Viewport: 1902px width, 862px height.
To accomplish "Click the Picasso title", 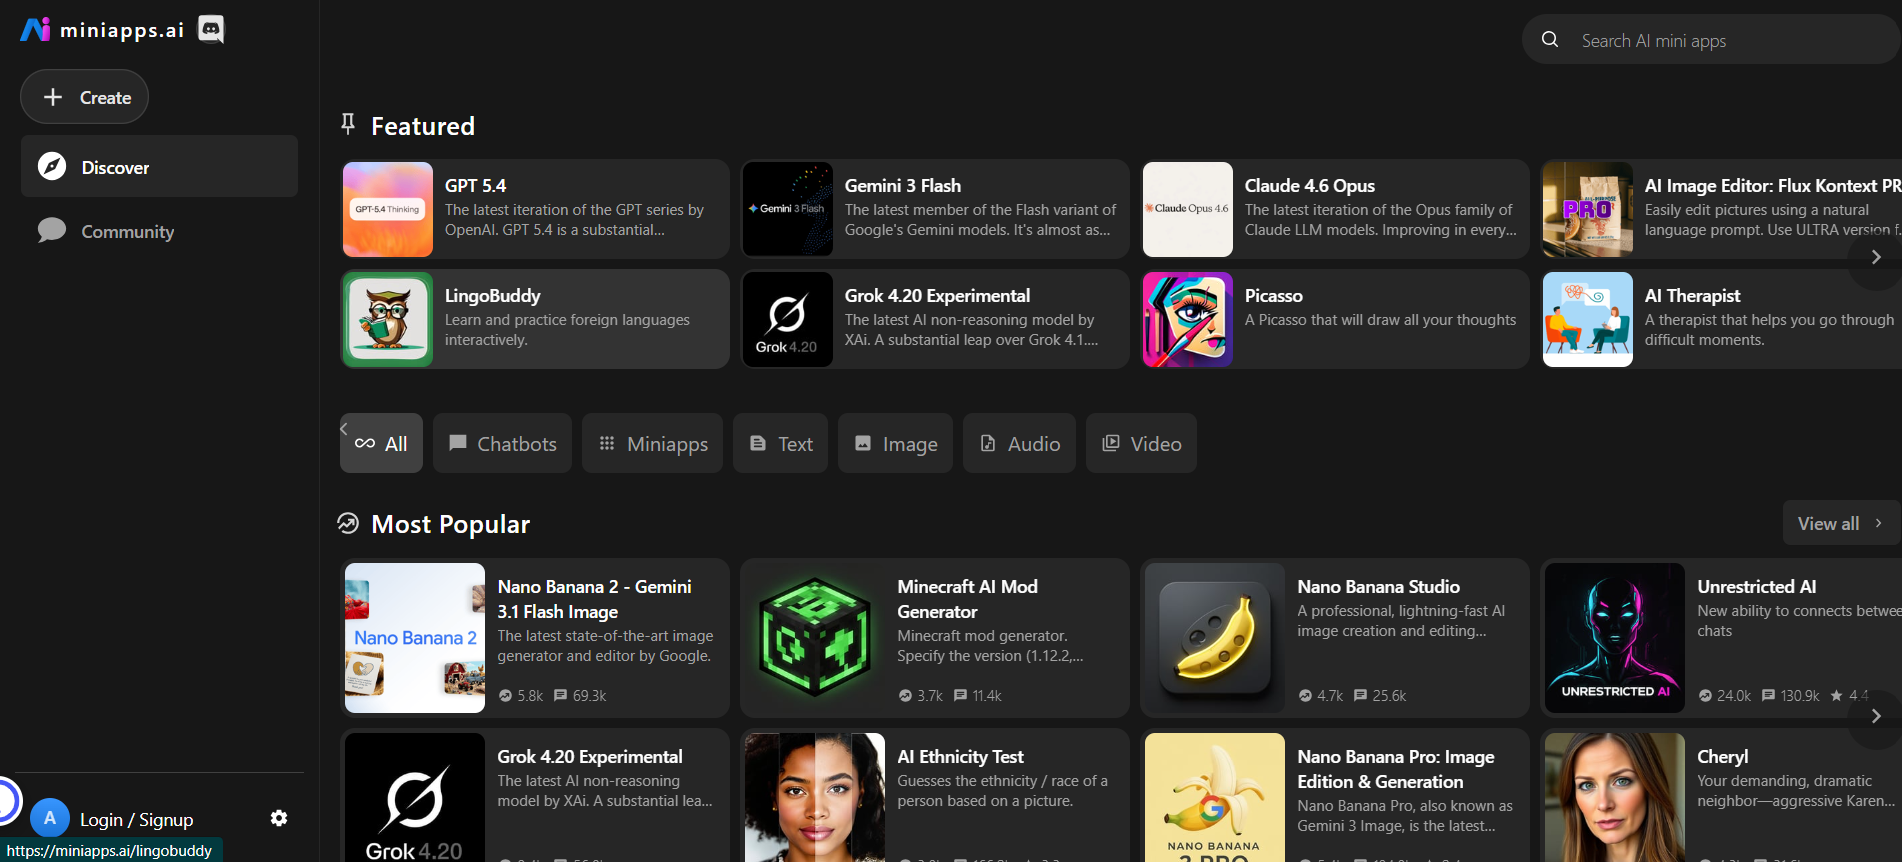I will (1274, 296).
